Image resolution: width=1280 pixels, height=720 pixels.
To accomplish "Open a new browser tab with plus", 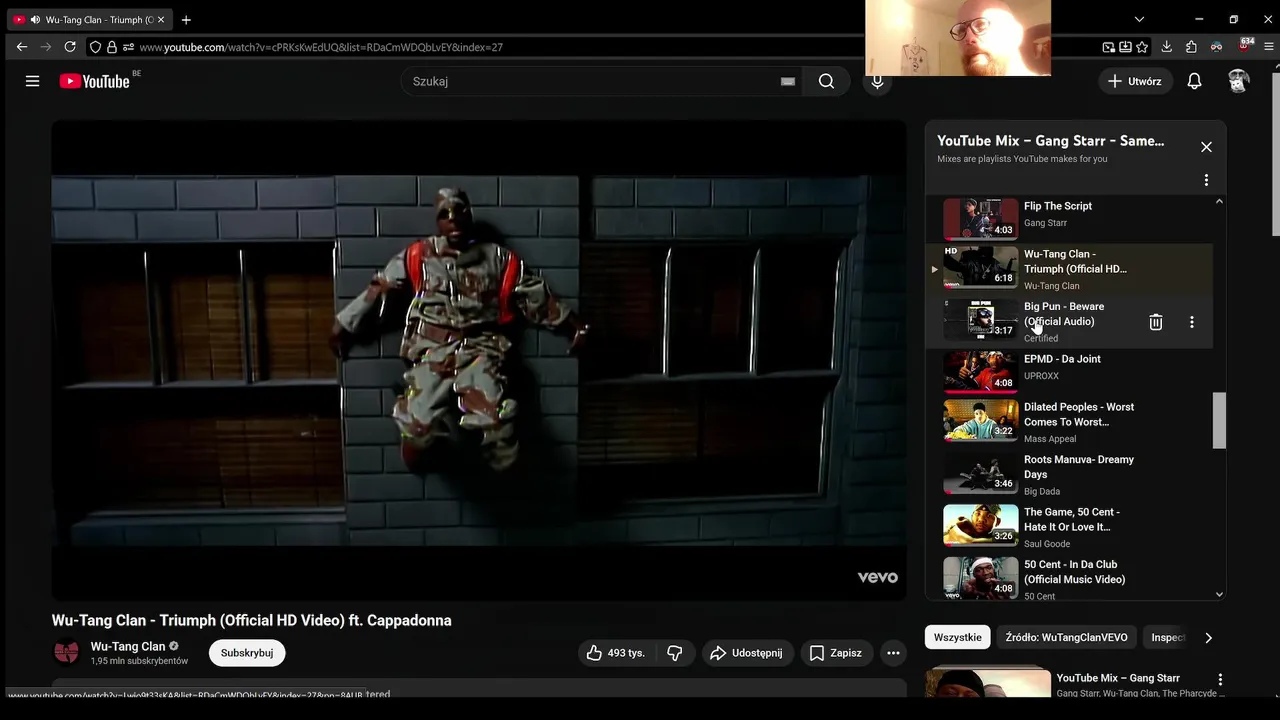I will click(x=186, y=20).
